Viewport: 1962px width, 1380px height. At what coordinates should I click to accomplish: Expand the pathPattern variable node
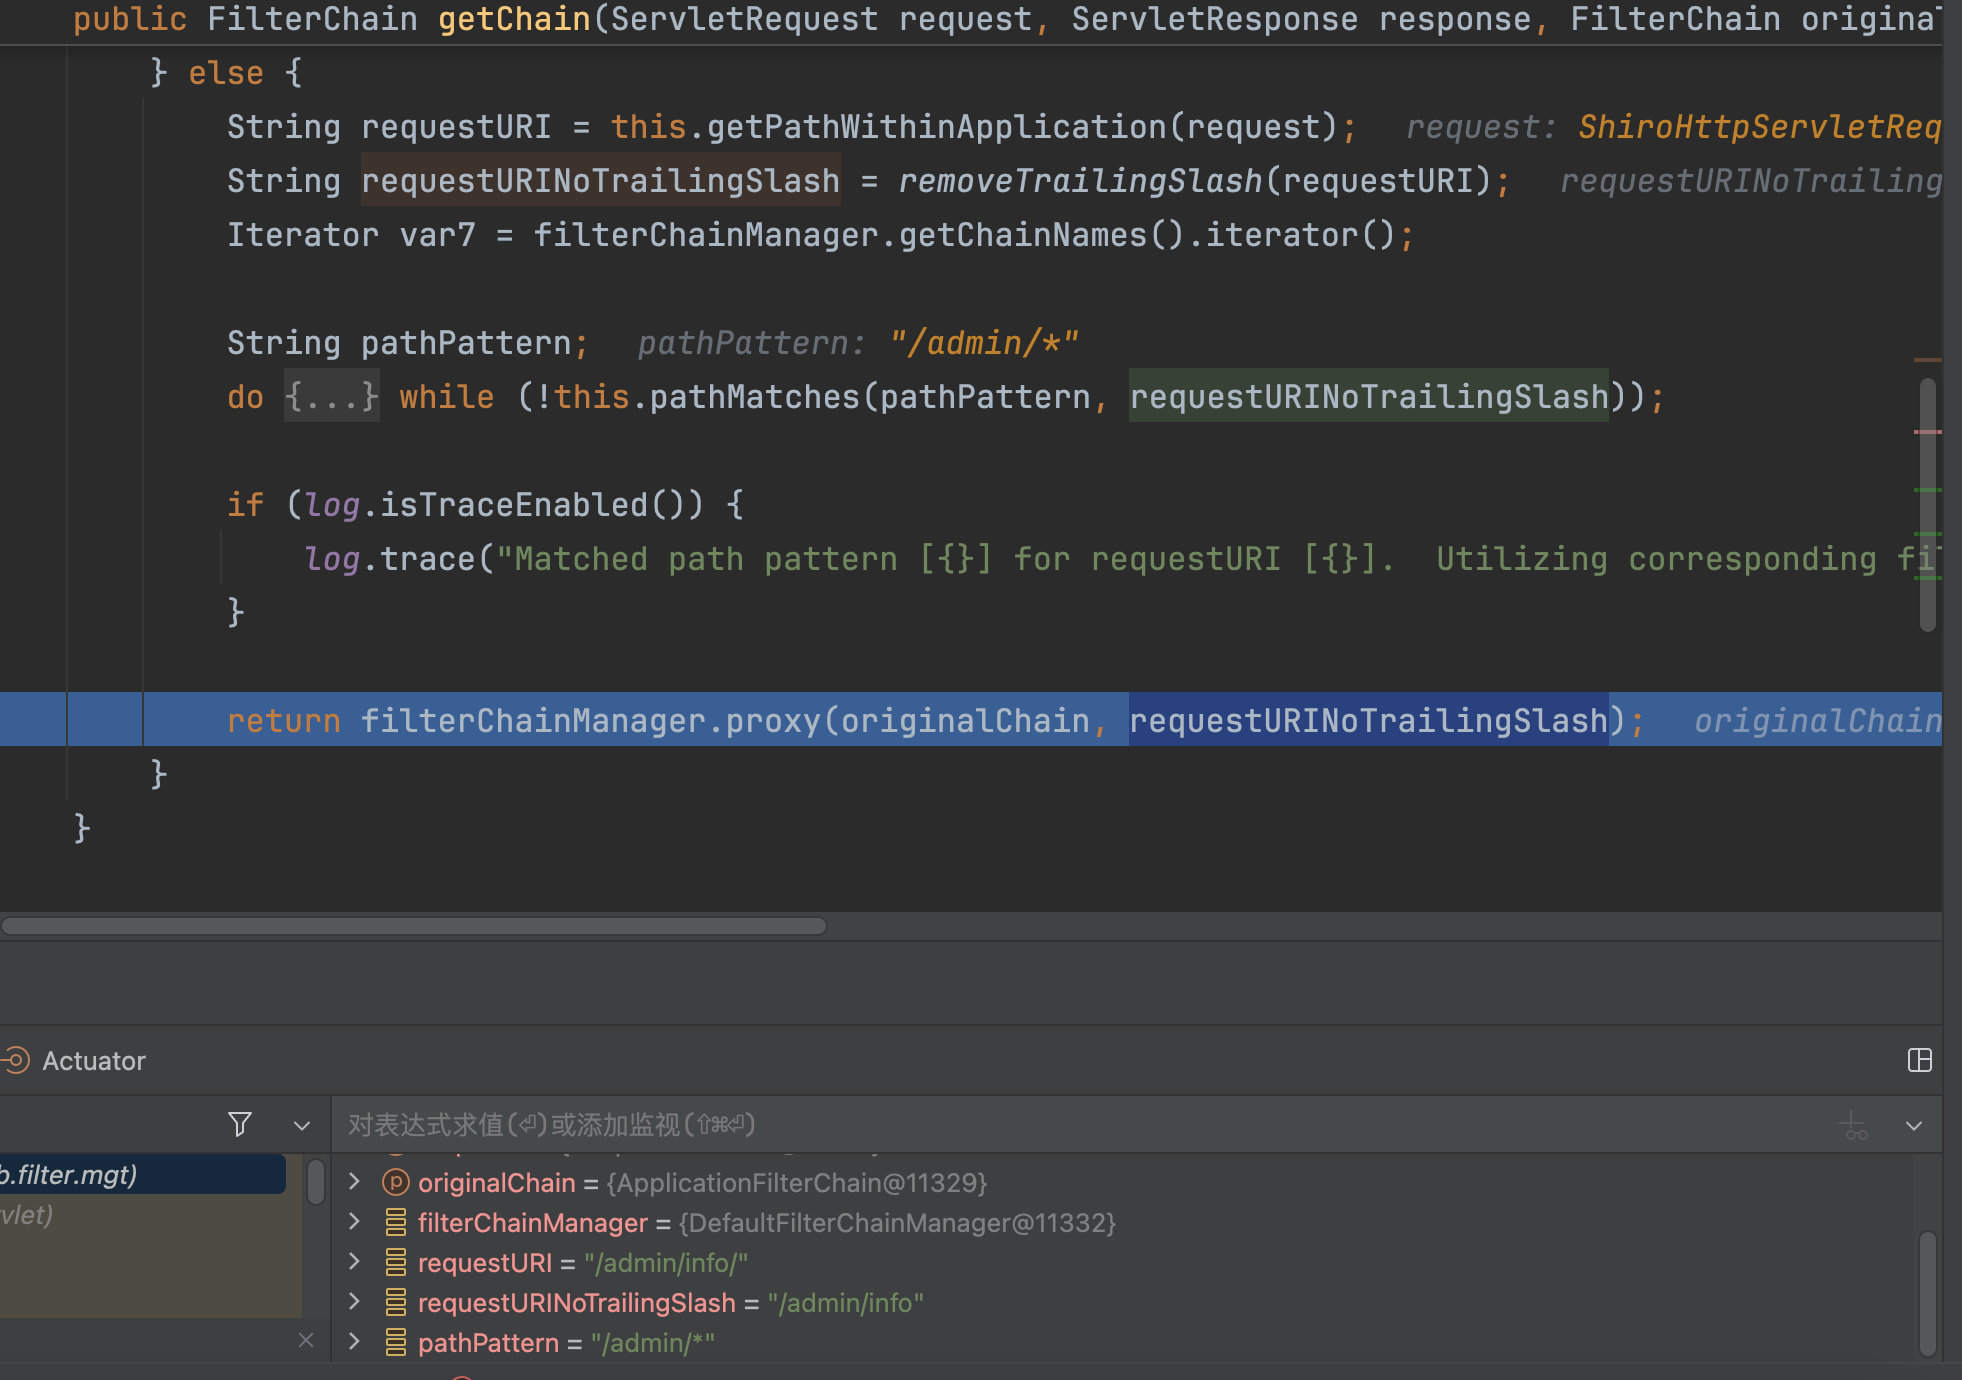click(354, 1342)
